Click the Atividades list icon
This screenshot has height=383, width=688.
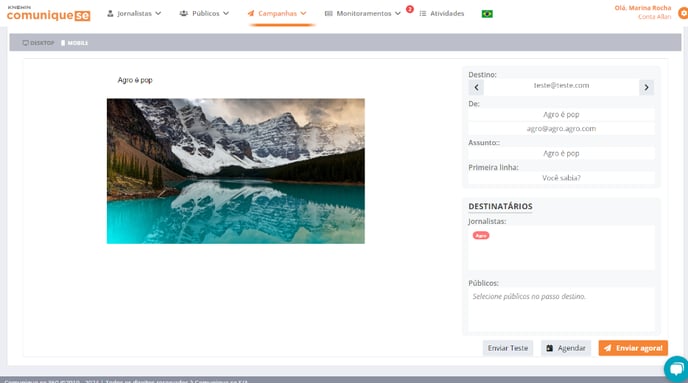click(x=423, y=14)
